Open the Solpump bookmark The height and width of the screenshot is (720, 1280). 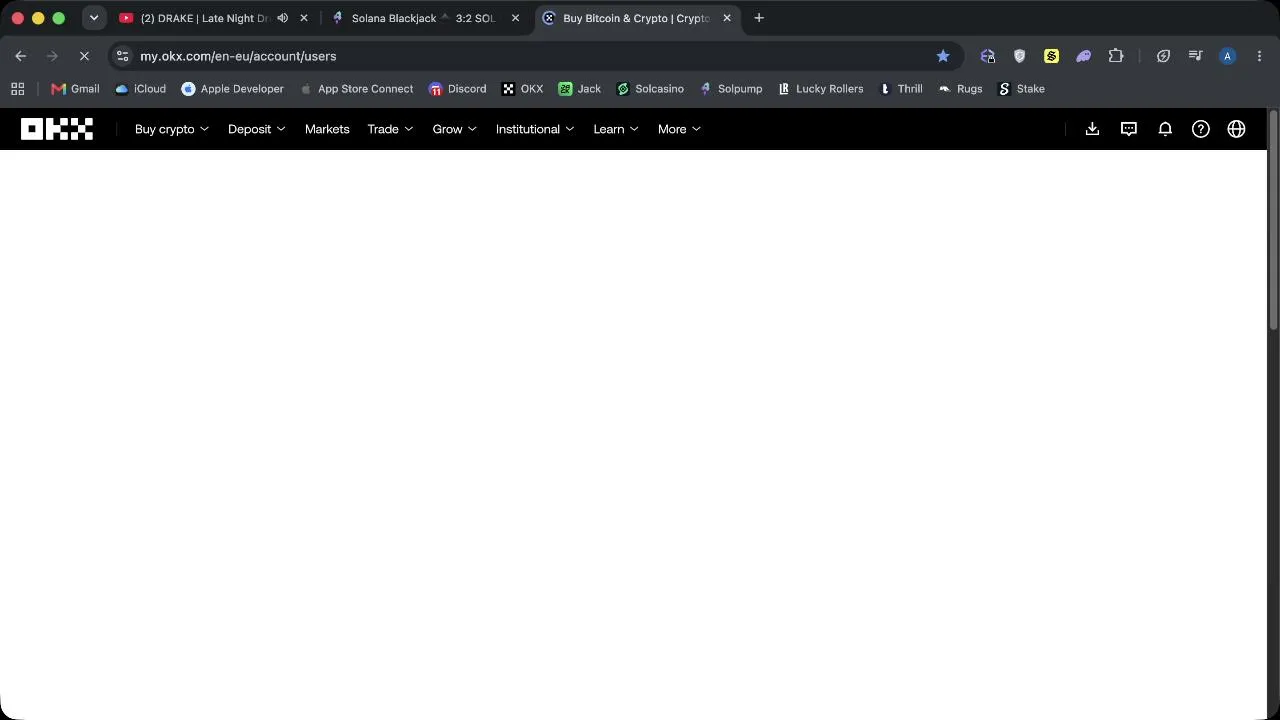click(730, 89)
